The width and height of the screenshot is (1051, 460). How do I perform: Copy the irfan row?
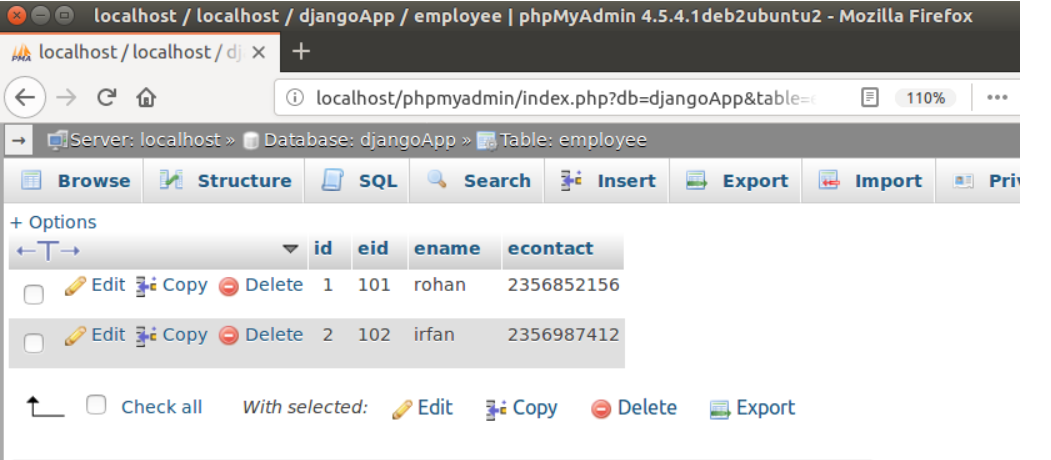click(x=172, y=335)
